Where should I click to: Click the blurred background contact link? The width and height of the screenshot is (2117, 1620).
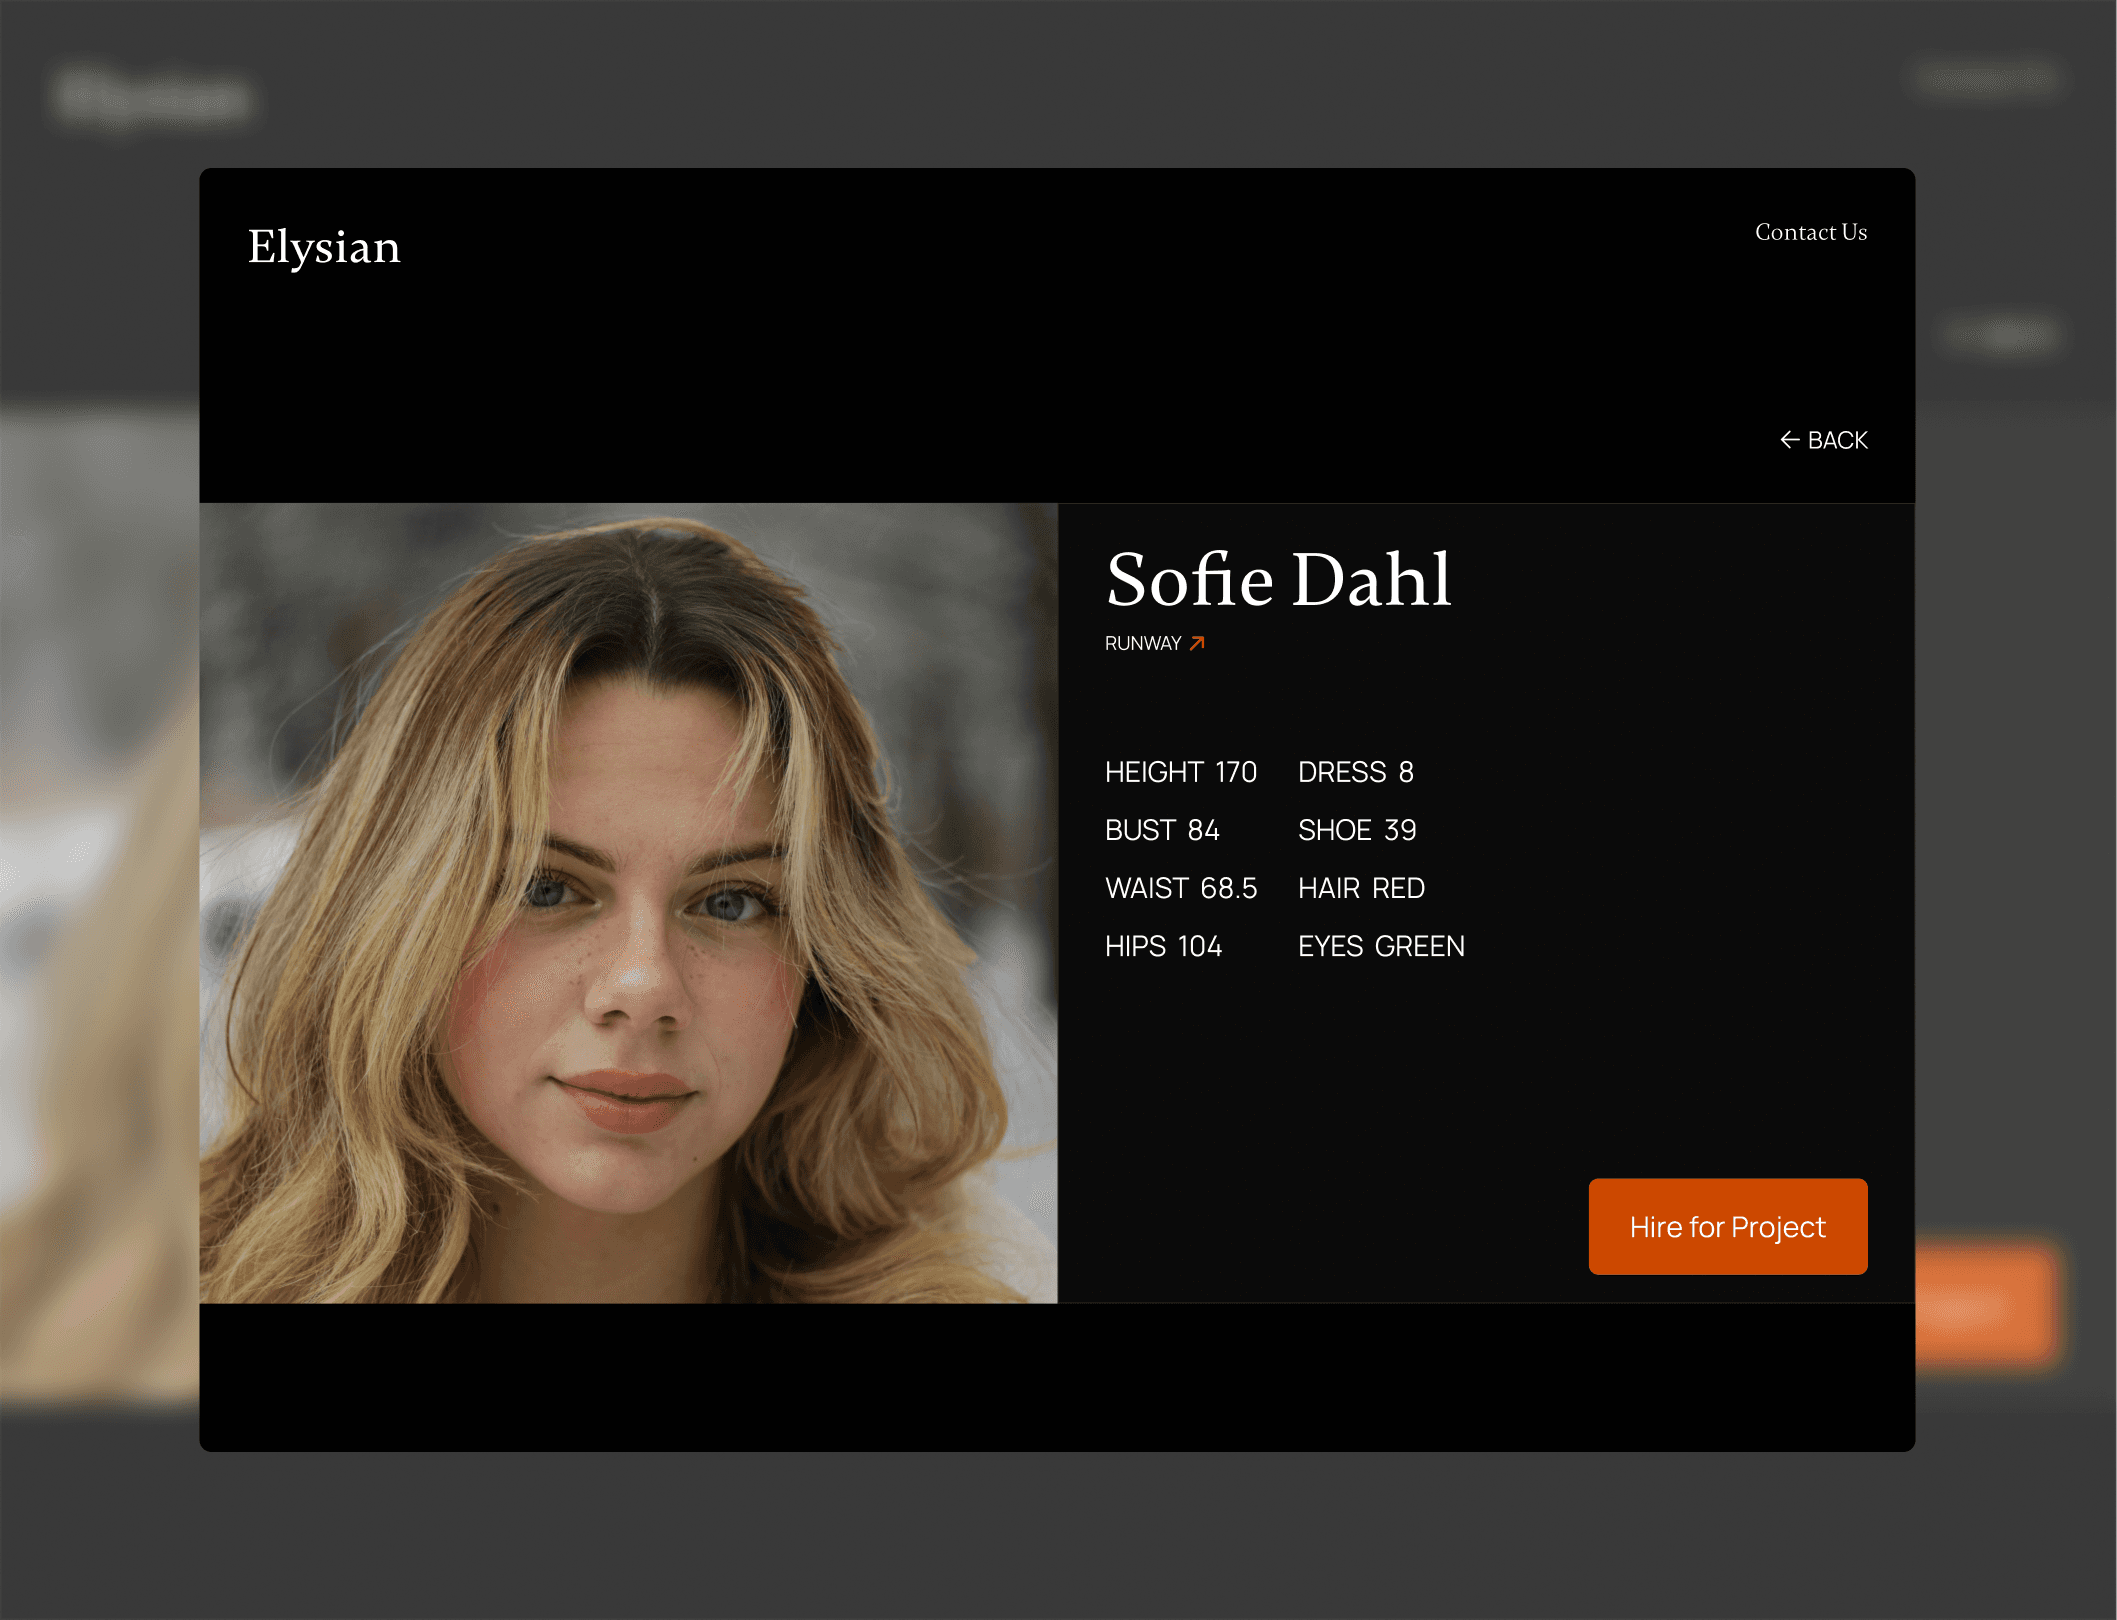[1988, 79]
